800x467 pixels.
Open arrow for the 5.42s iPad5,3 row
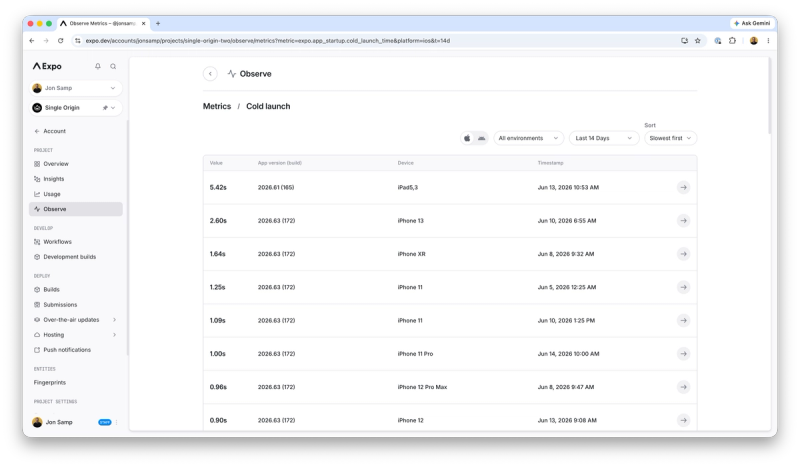pos(683,187)
